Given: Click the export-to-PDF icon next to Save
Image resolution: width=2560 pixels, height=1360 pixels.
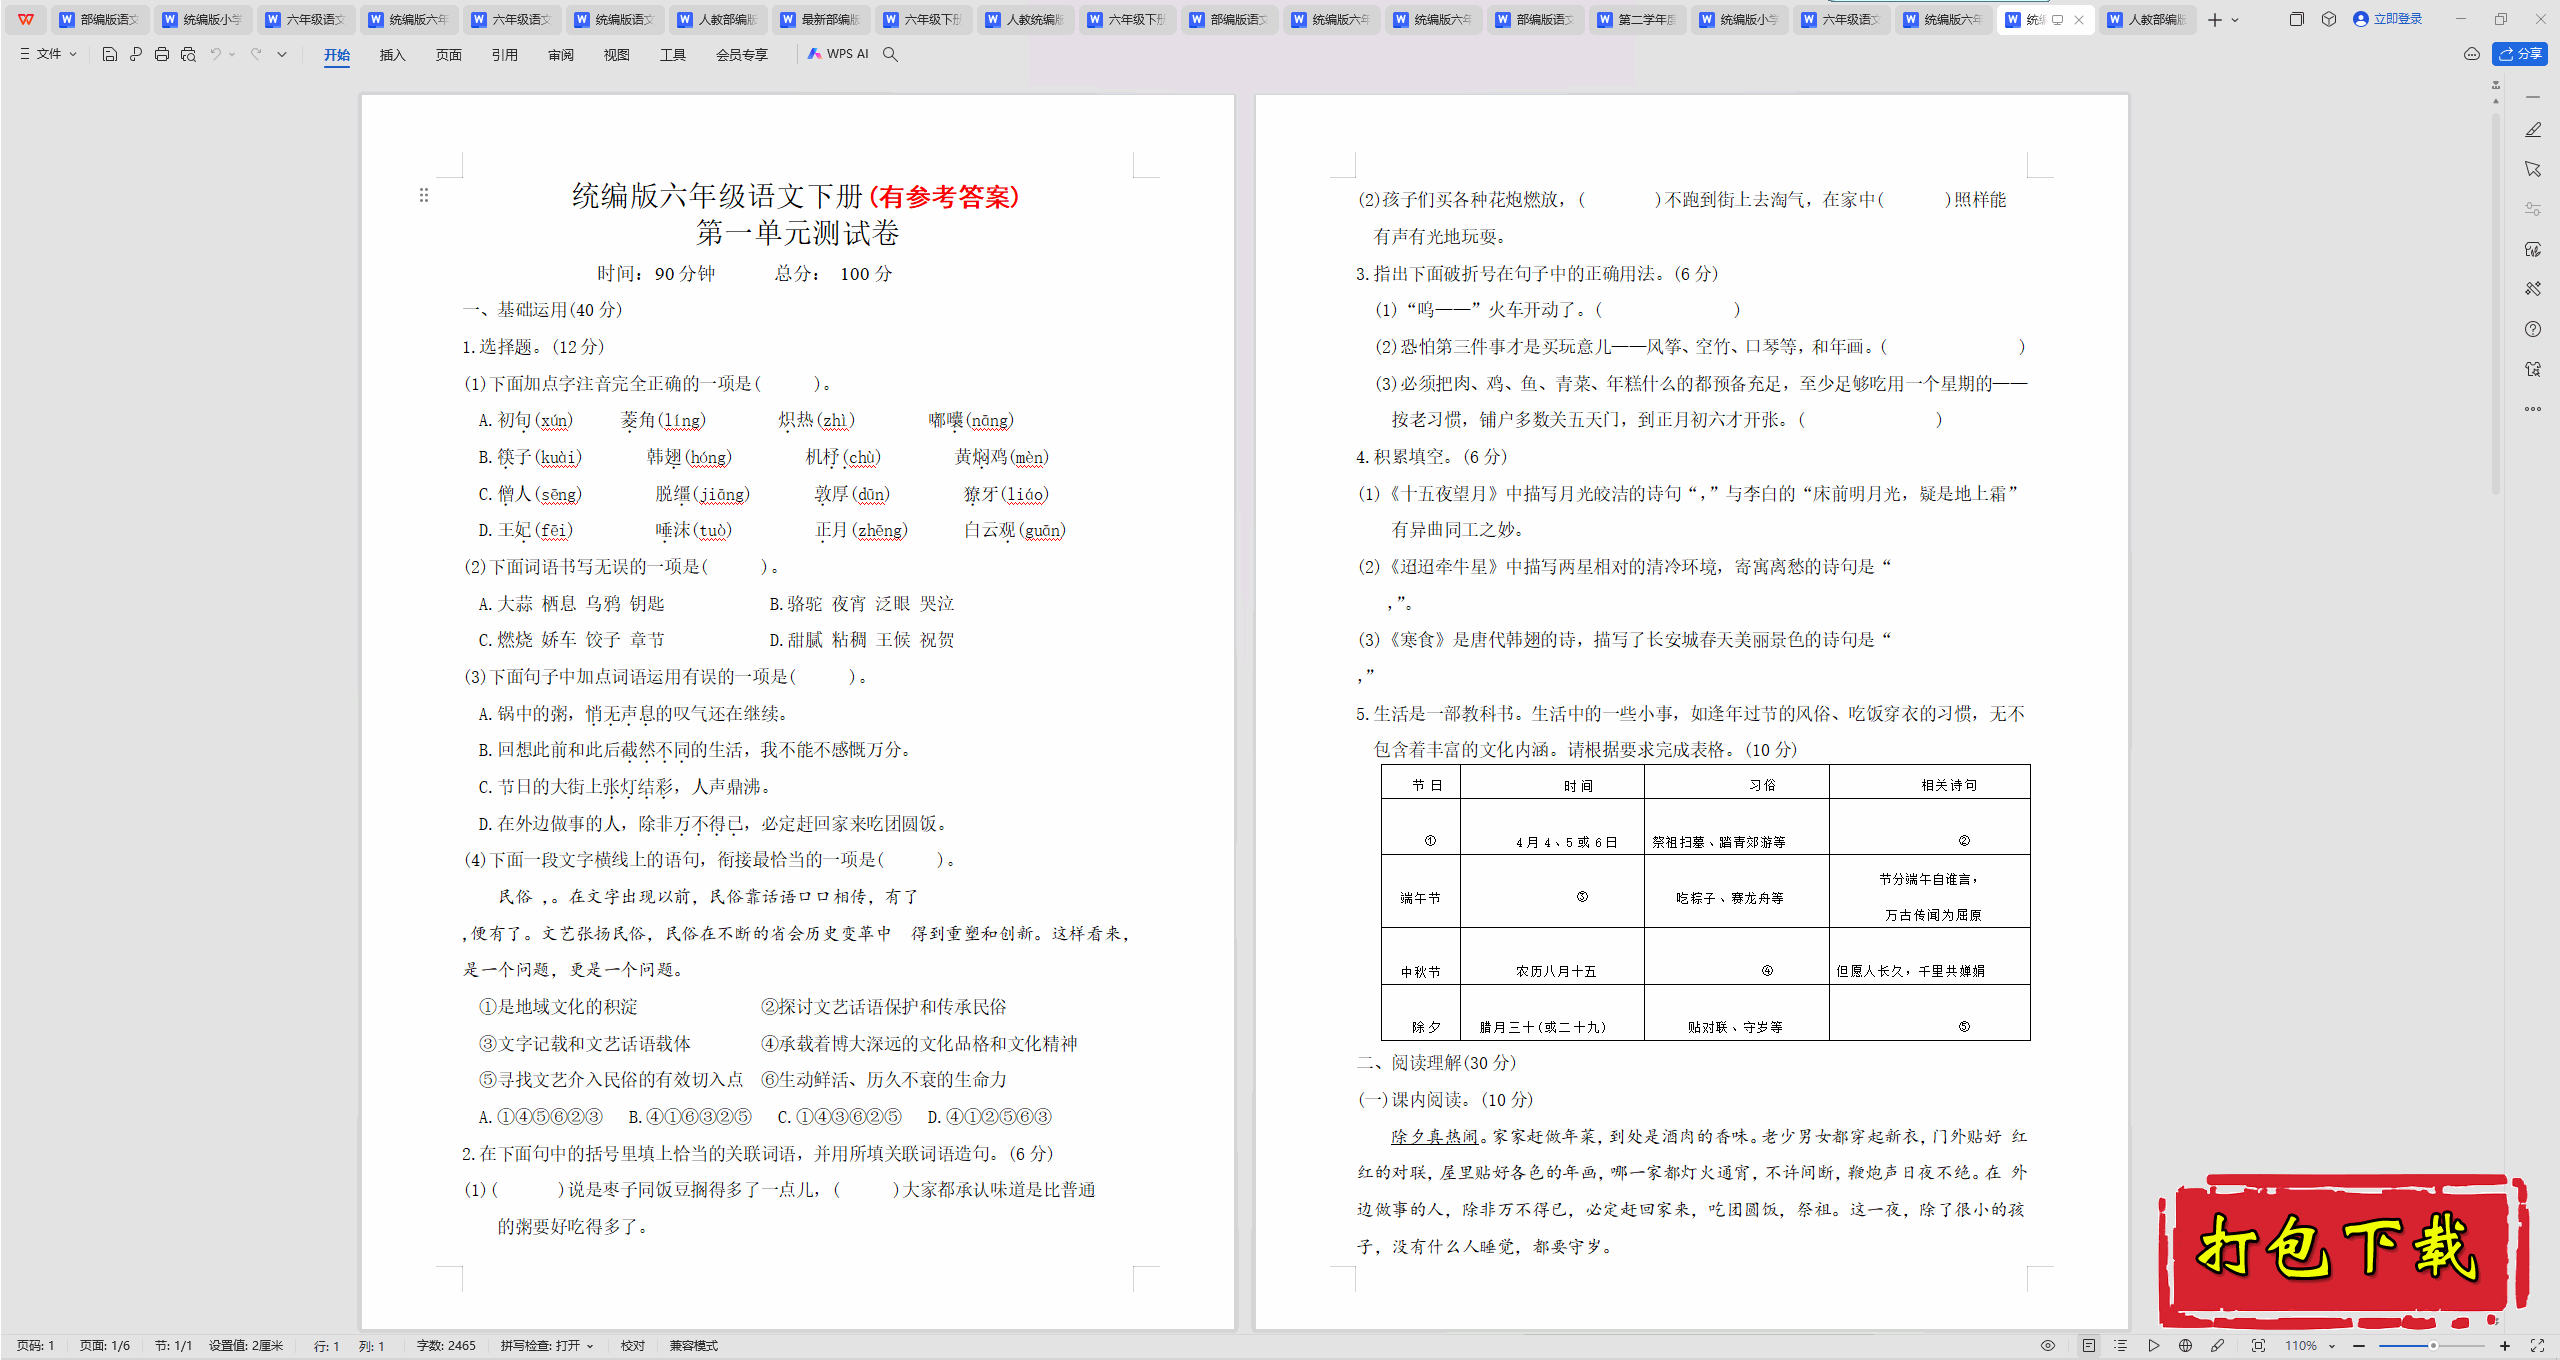Looking at the screenshot, I should click(x=136, y=54).
